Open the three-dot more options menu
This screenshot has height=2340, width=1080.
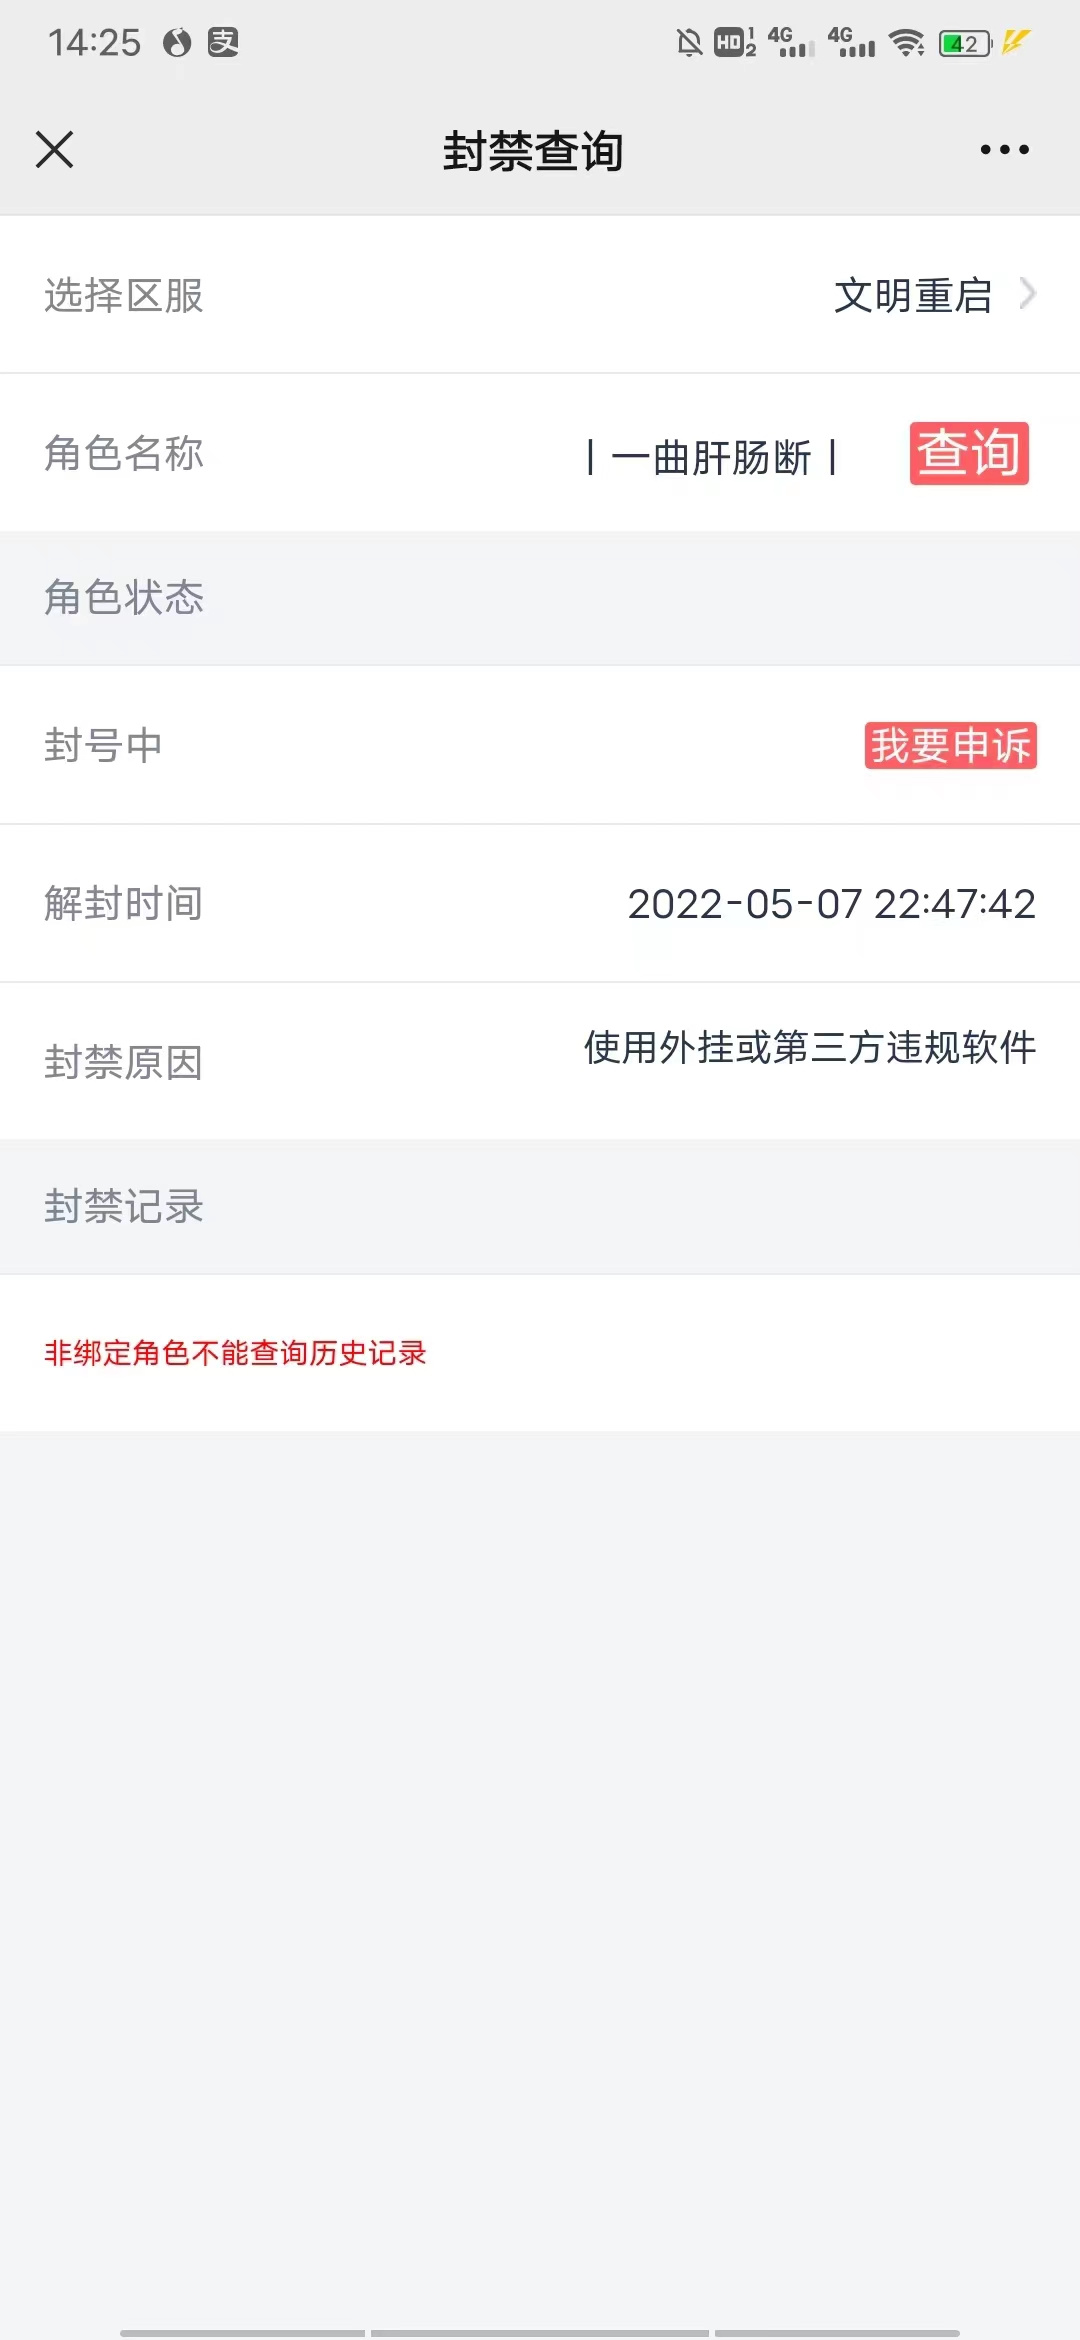click(1004, 150)
